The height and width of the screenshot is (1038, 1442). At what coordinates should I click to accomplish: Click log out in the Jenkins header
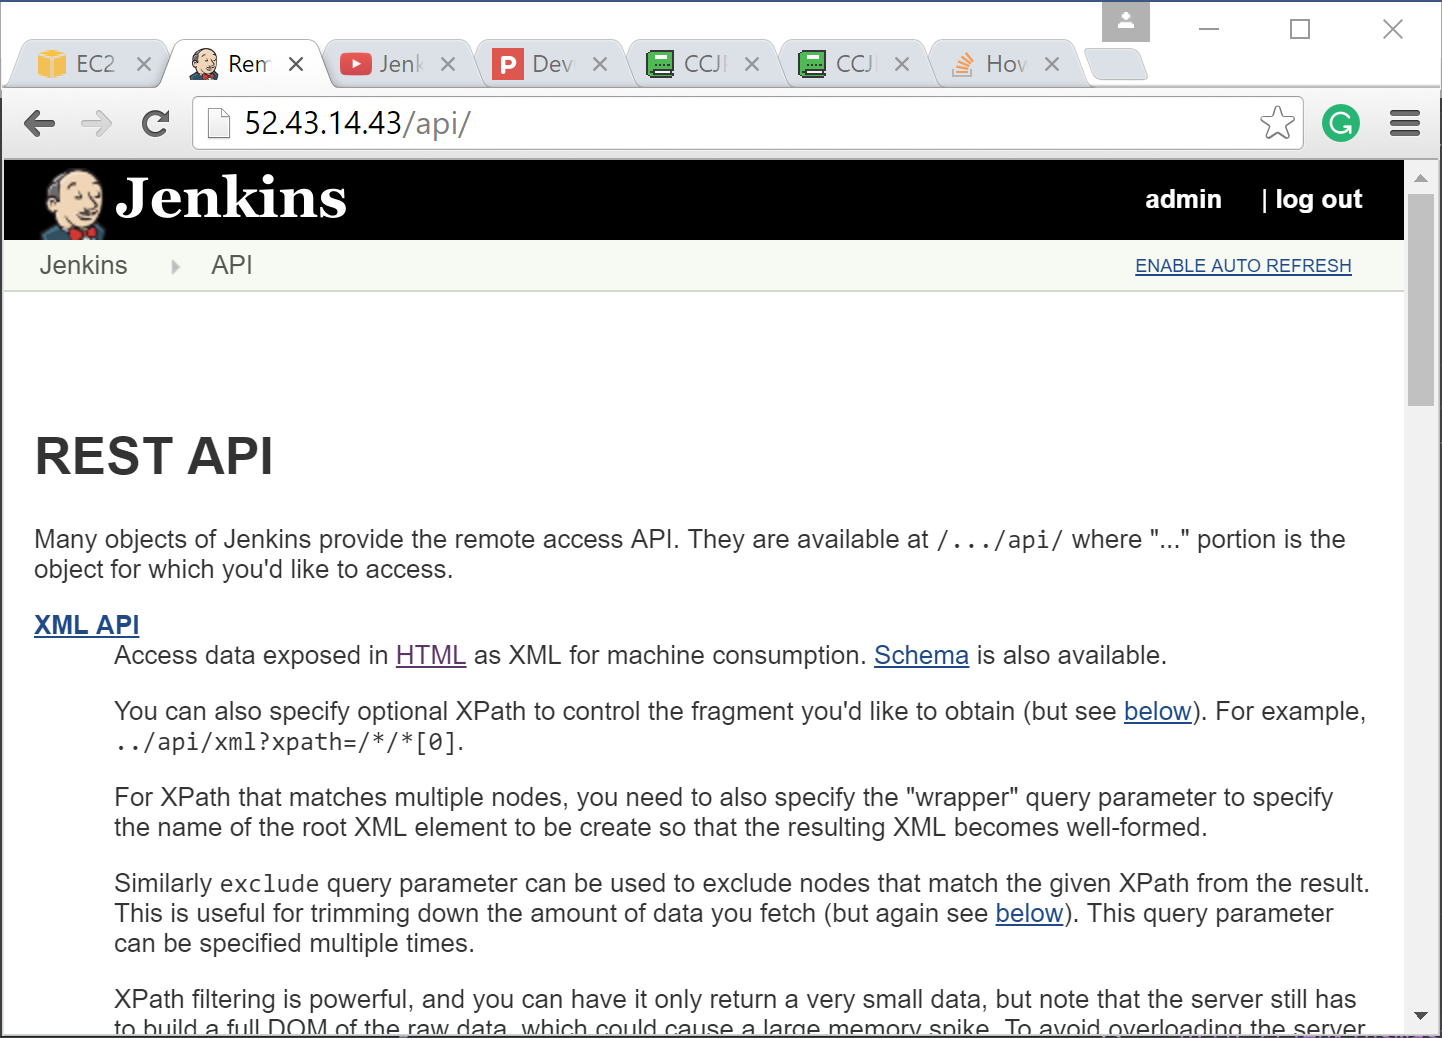(x=1319, y=199)
